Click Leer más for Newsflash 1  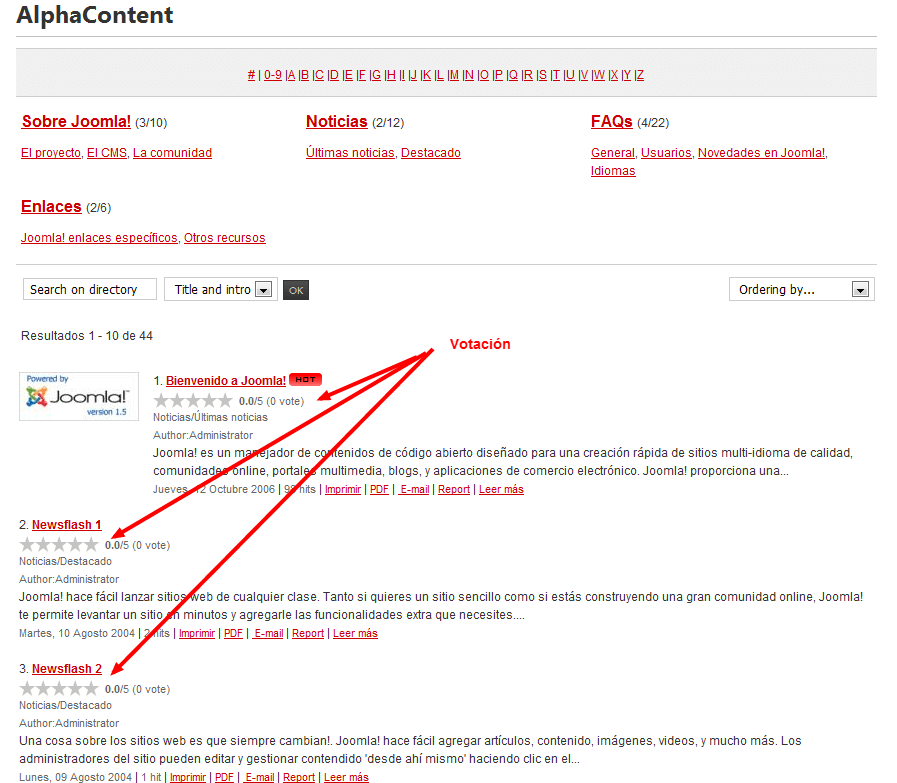pyautogui.click(x=355, y=633)
